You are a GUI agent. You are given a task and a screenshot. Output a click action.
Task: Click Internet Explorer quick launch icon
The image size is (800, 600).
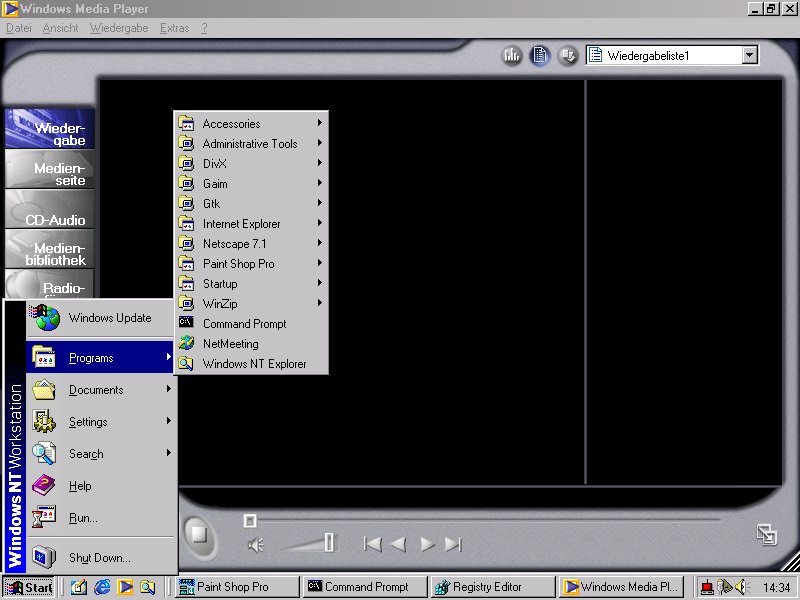[102, 587]
